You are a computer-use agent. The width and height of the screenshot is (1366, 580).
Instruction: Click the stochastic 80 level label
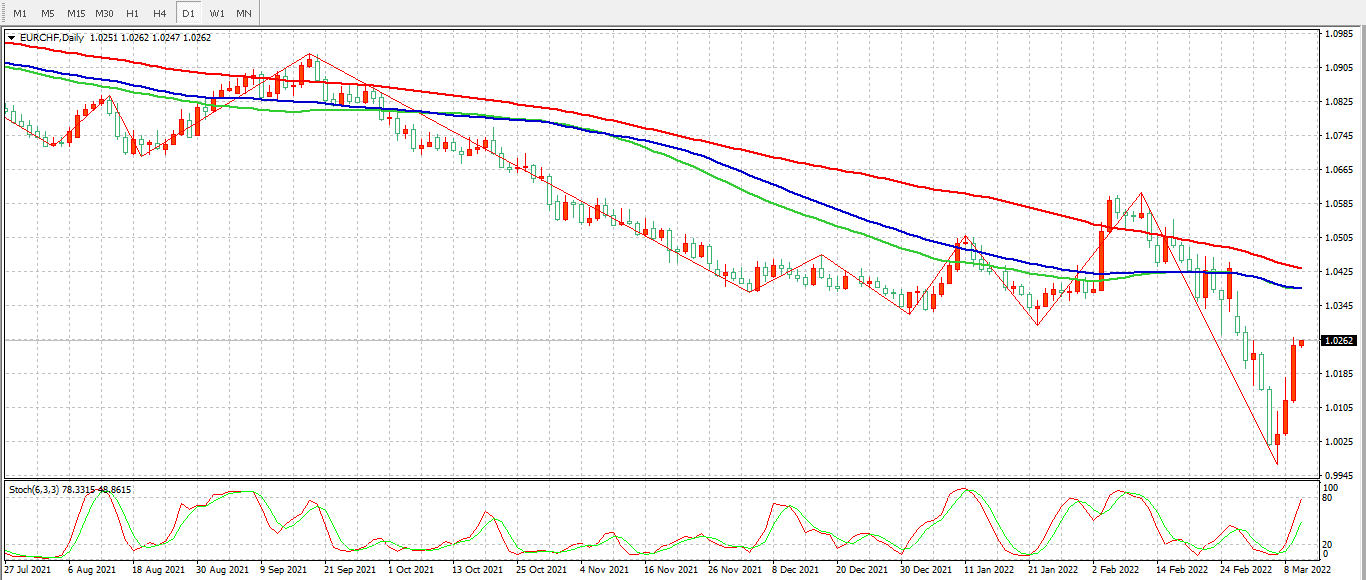point(1326,497)
